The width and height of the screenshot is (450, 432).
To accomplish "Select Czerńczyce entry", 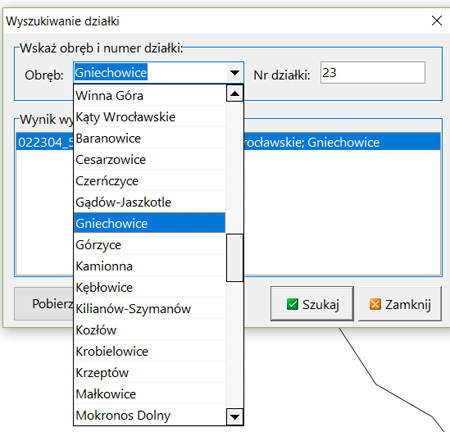I will pyautogui.click(x=150, y=181).
